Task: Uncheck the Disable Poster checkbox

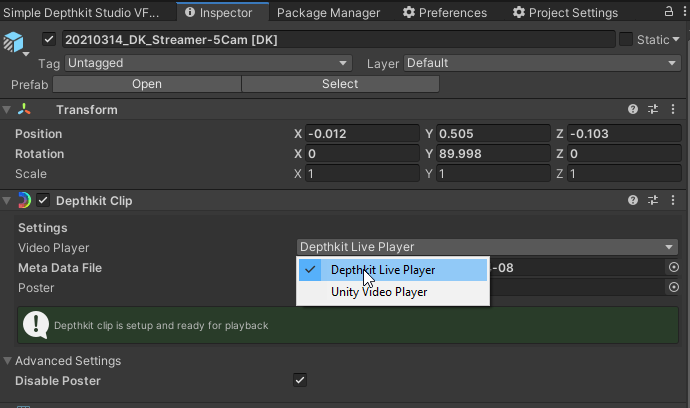Action: click(x=300, y=380)
